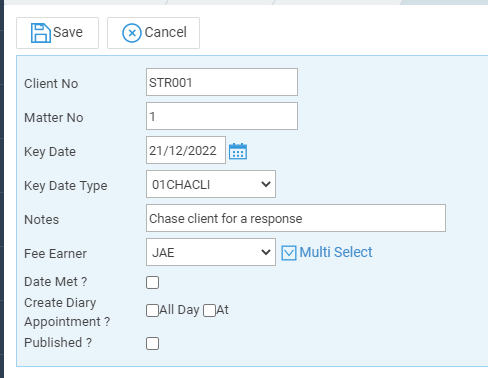The height and width of the screenshot is (378, 488).
Task: Focus the Client No field containing STR001
Action: (222, 82)
